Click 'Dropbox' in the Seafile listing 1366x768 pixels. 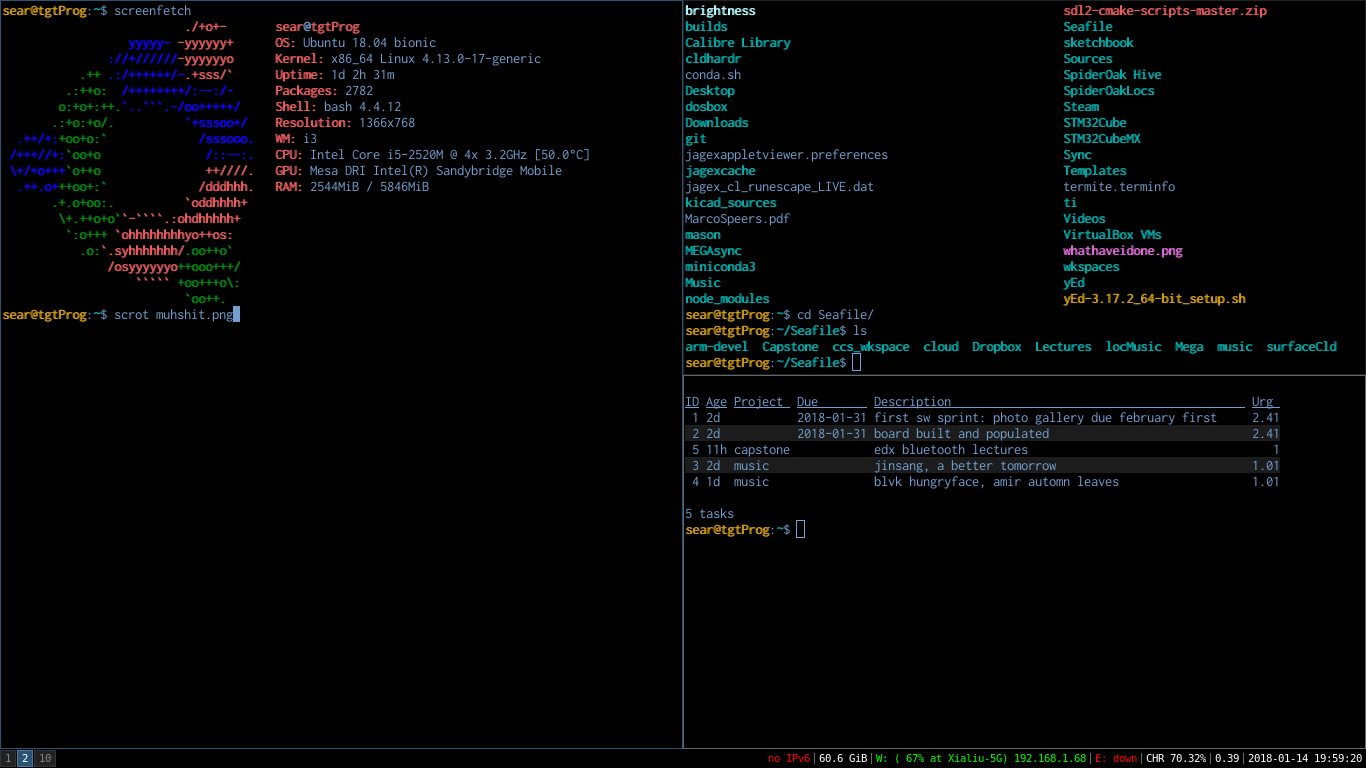997,347
